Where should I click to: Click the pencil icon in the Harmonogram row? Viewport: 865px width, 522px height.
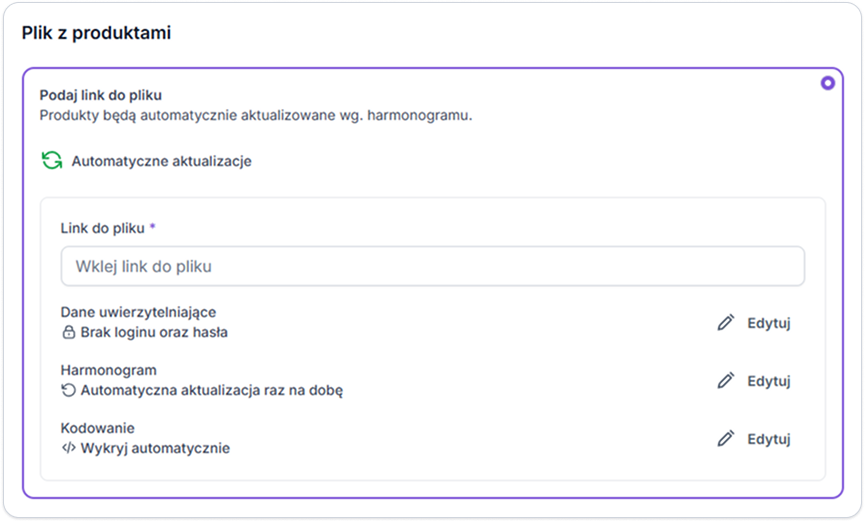(x=726, y=380)
